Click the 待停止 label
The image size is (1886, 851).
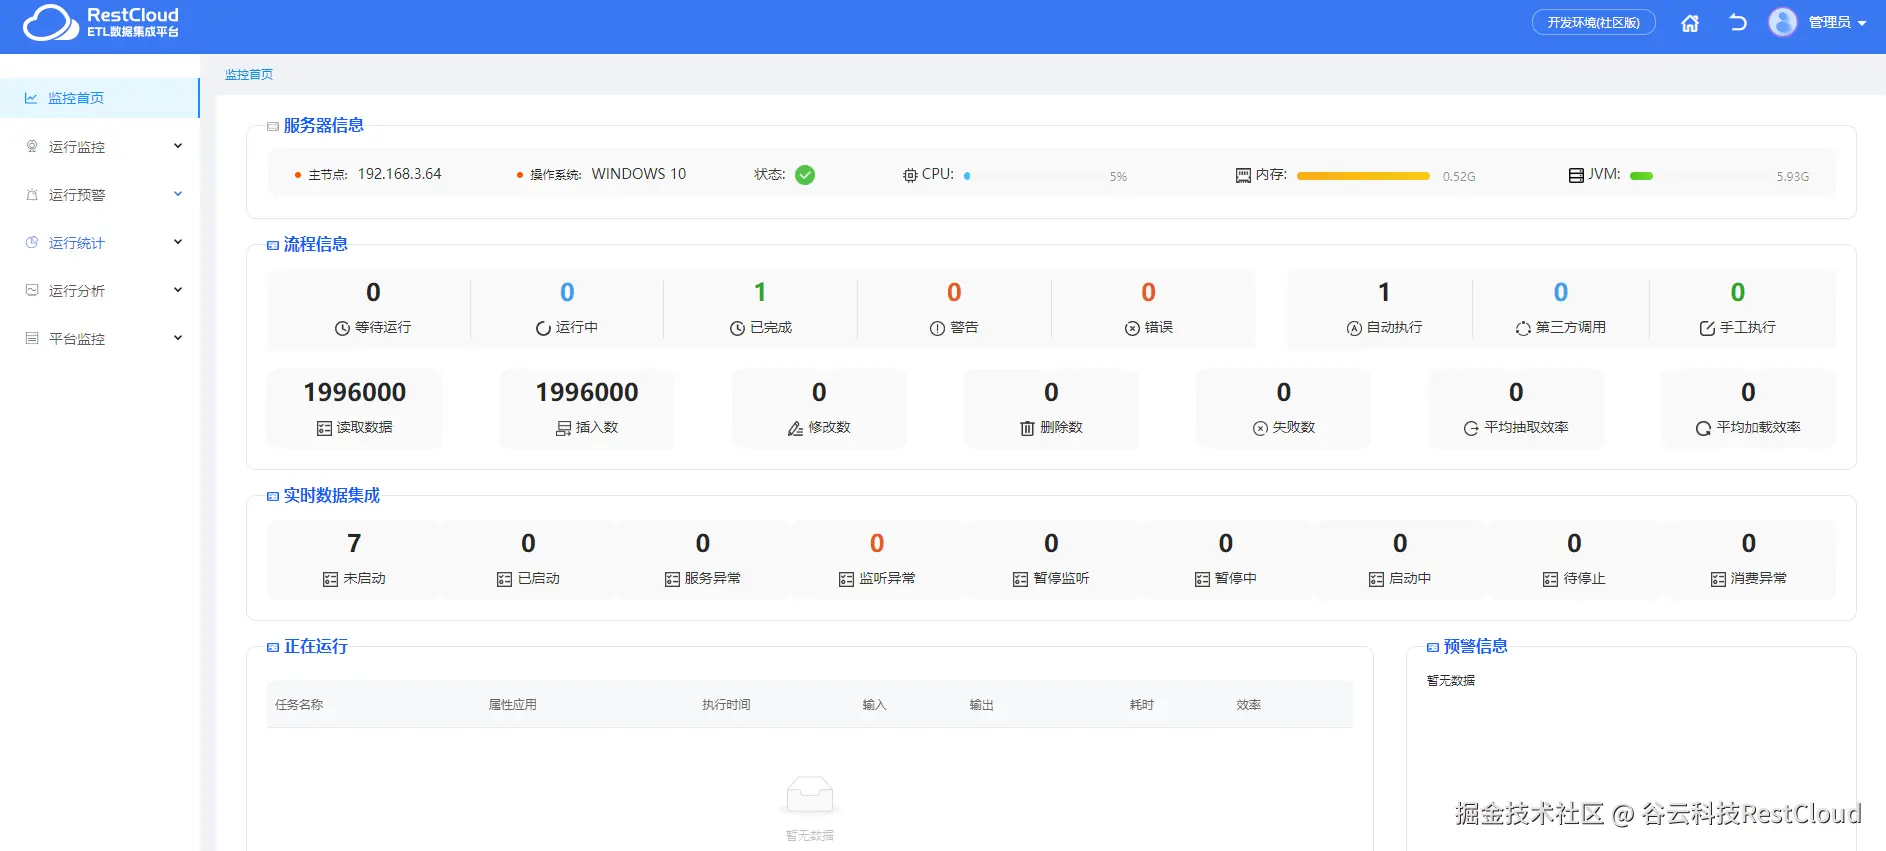click(x=1585, y=578)
